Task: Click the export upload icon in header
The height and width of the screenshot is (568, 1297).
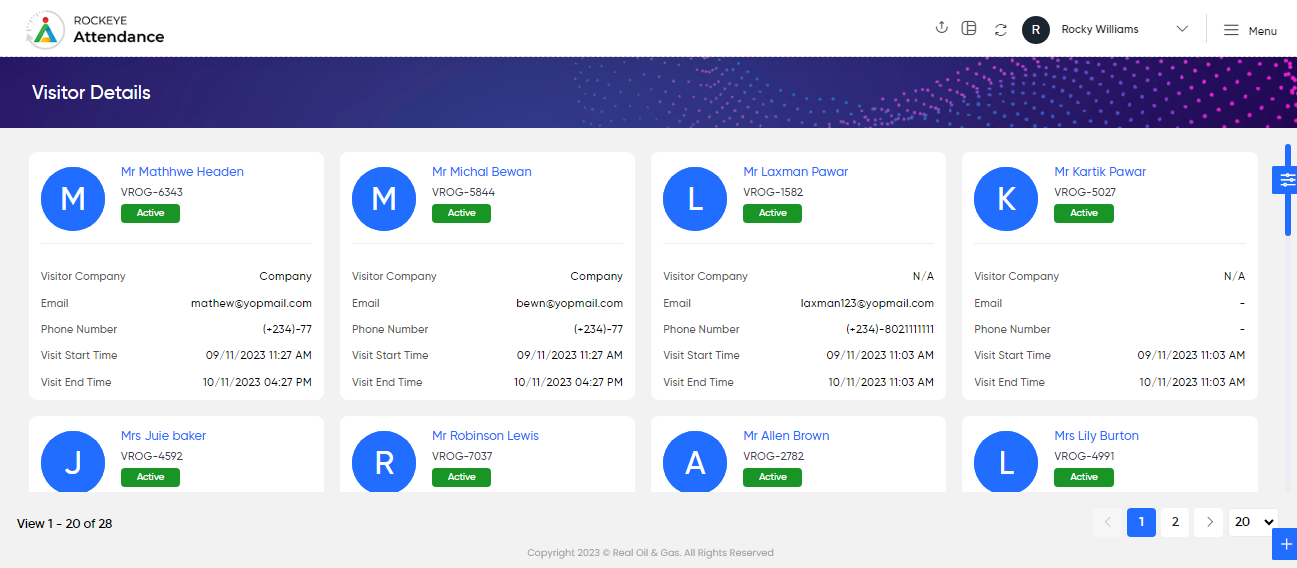Action: (x=941, y=28)
